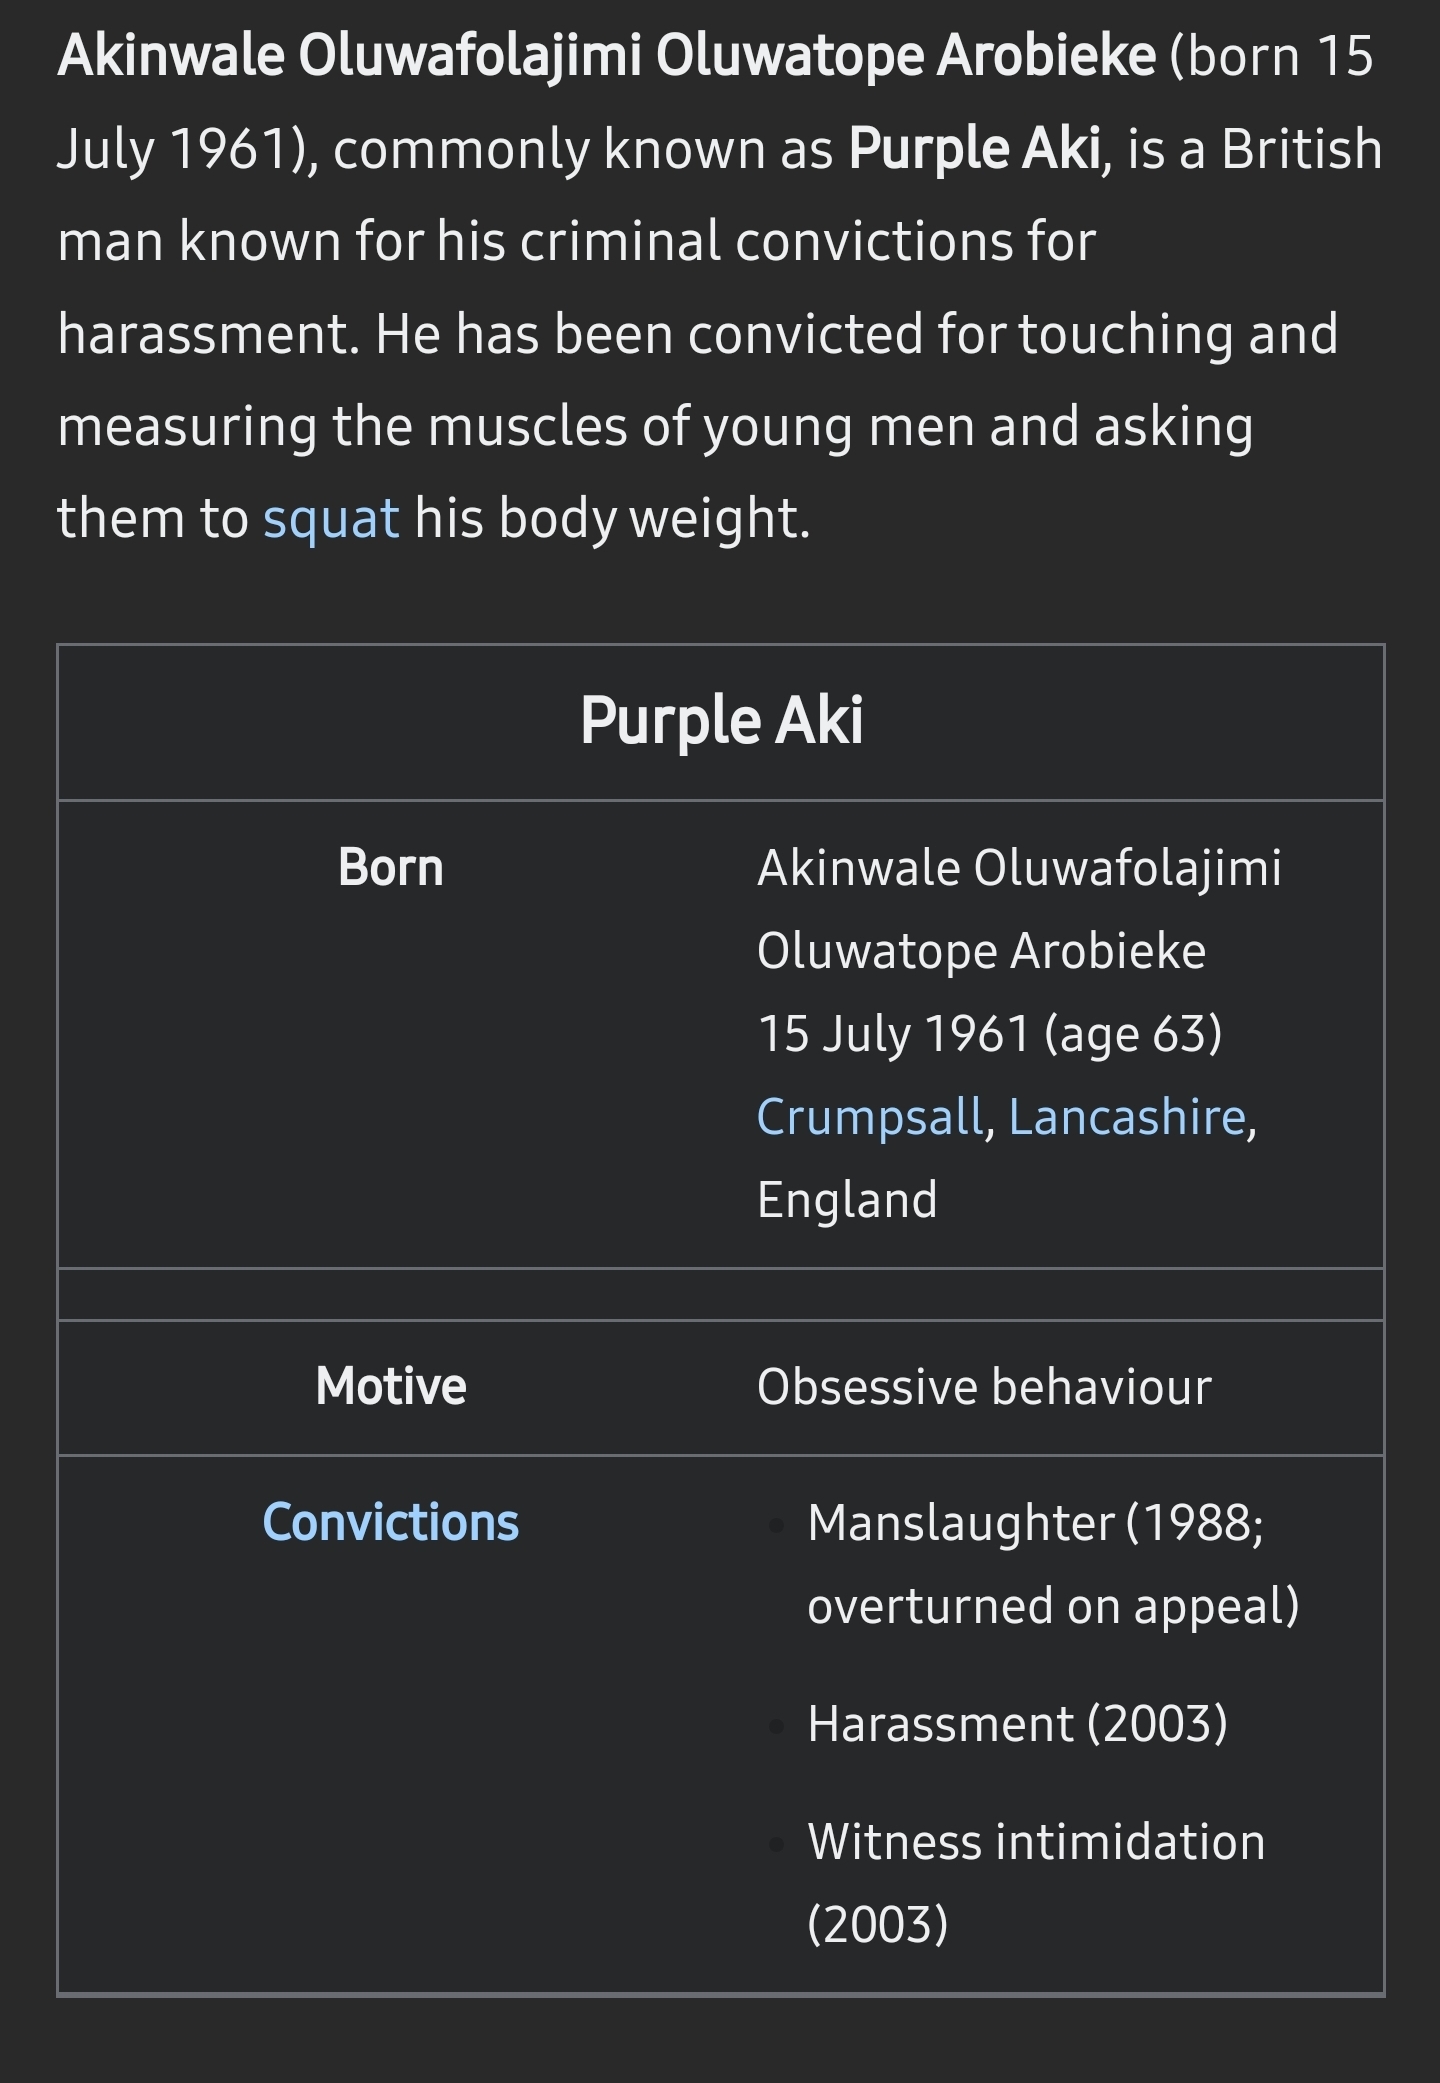Click the Manslaughter (1988) conviction entry
1440x2083 pixels.
[x=1053, y=1564]
